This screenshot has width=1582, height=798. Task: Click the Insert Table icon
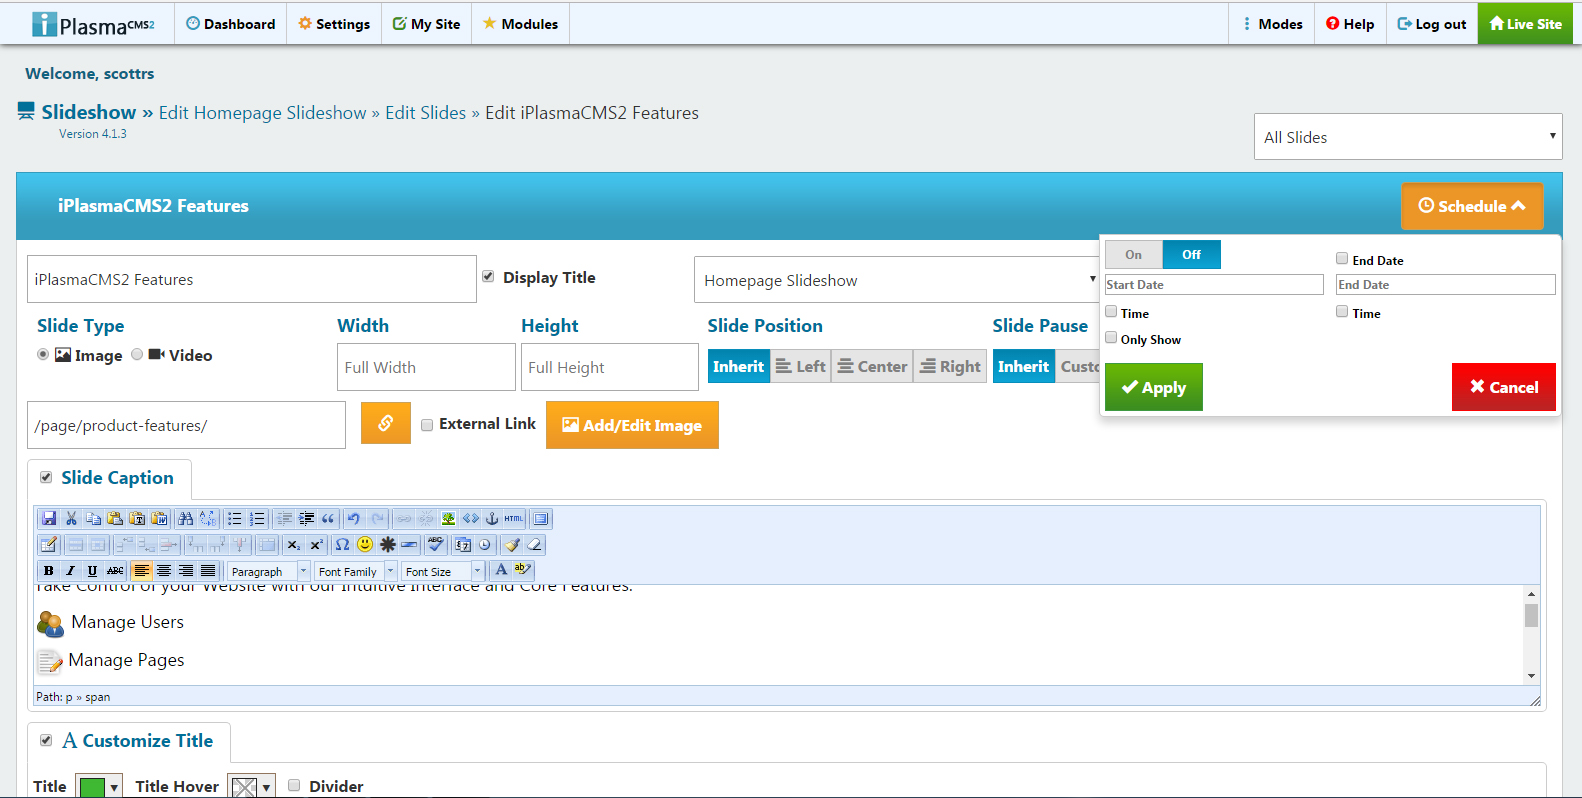(x=47, y=544)
